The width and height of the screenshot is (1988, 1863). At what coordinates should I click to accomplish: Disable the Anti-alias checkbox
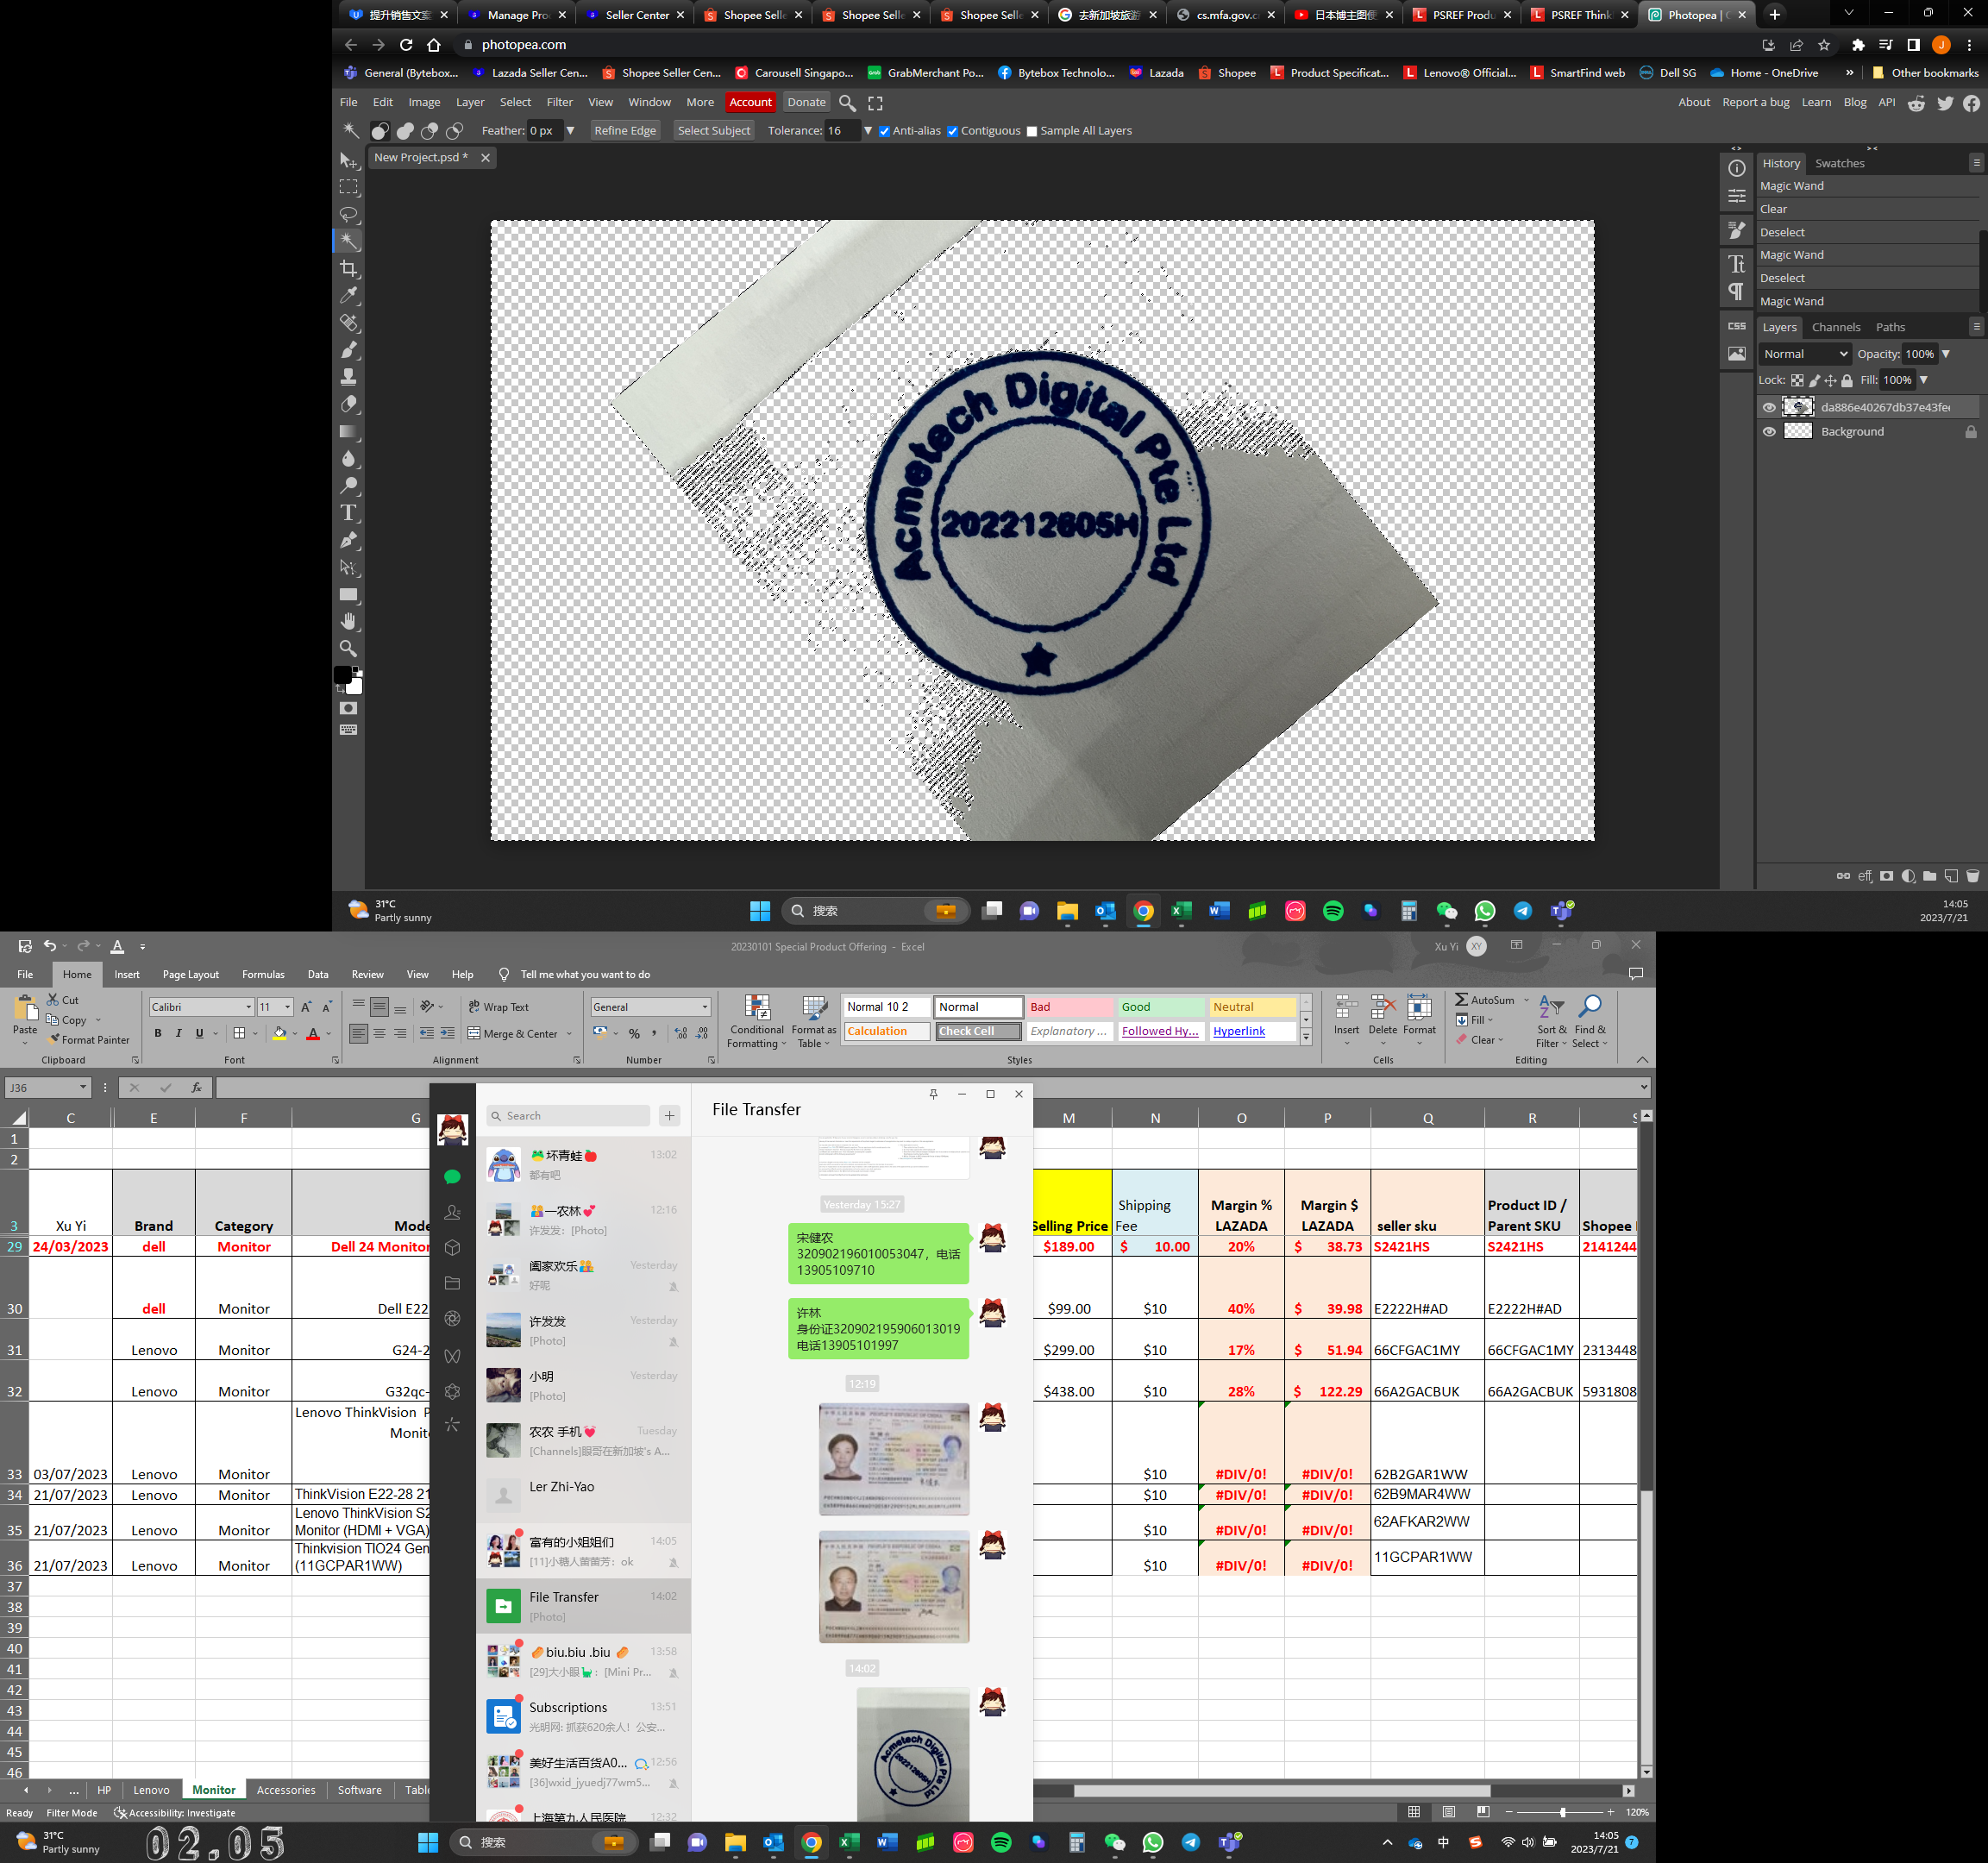pos(884,131)
